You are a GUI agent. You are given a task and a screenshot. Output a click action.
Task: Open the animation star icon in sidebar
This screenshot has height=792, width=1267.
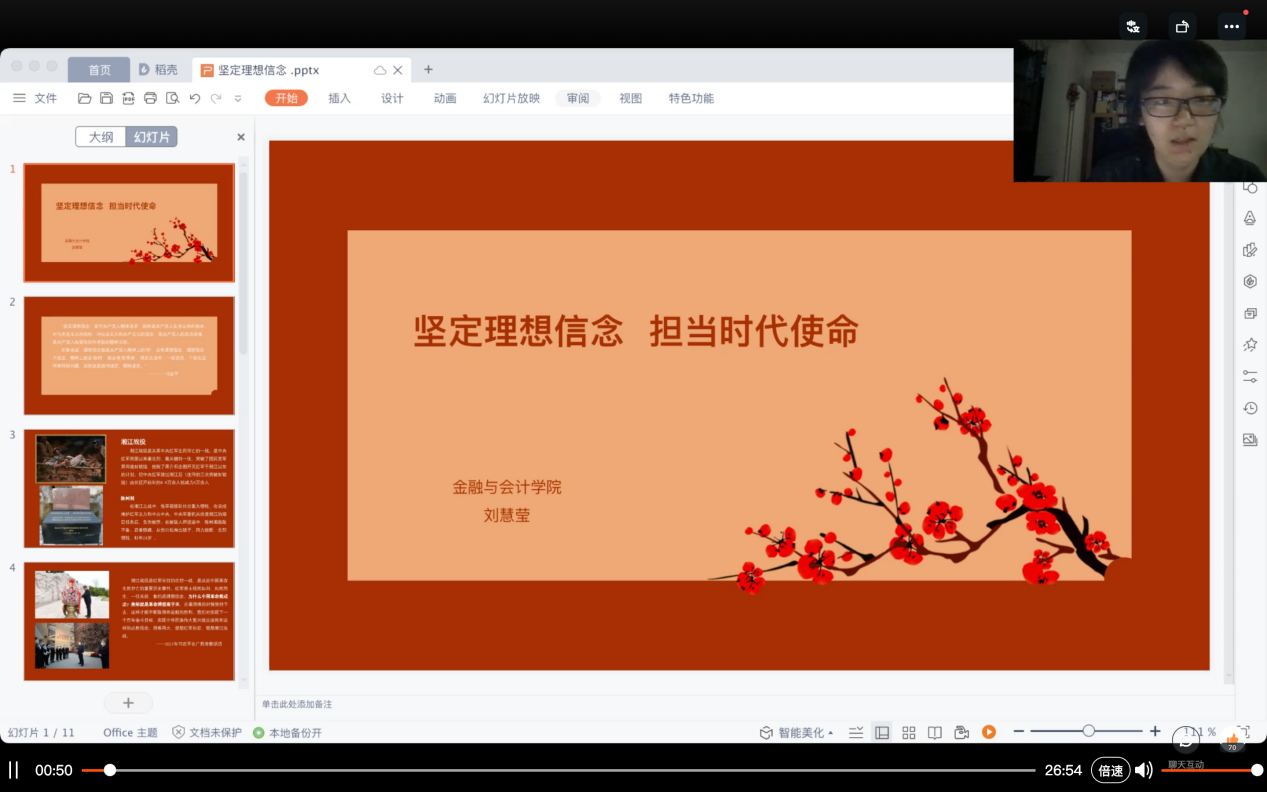point(1250,345)
